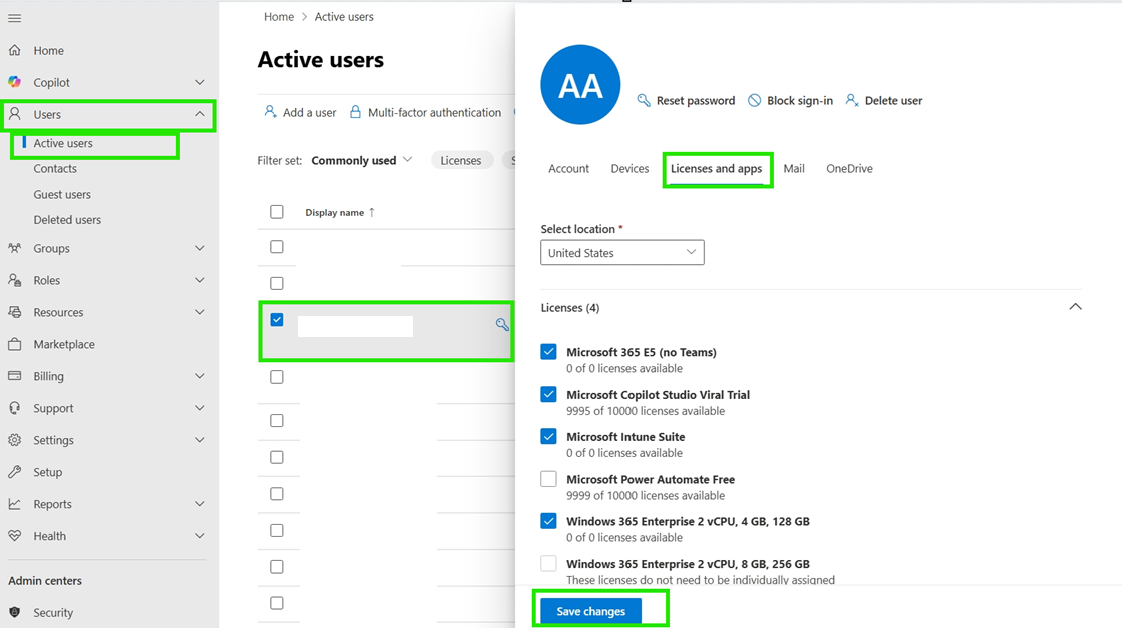Click the Setup wrench icon
The height and width of the screenshot is (628, 1122).
pos(14,471)
